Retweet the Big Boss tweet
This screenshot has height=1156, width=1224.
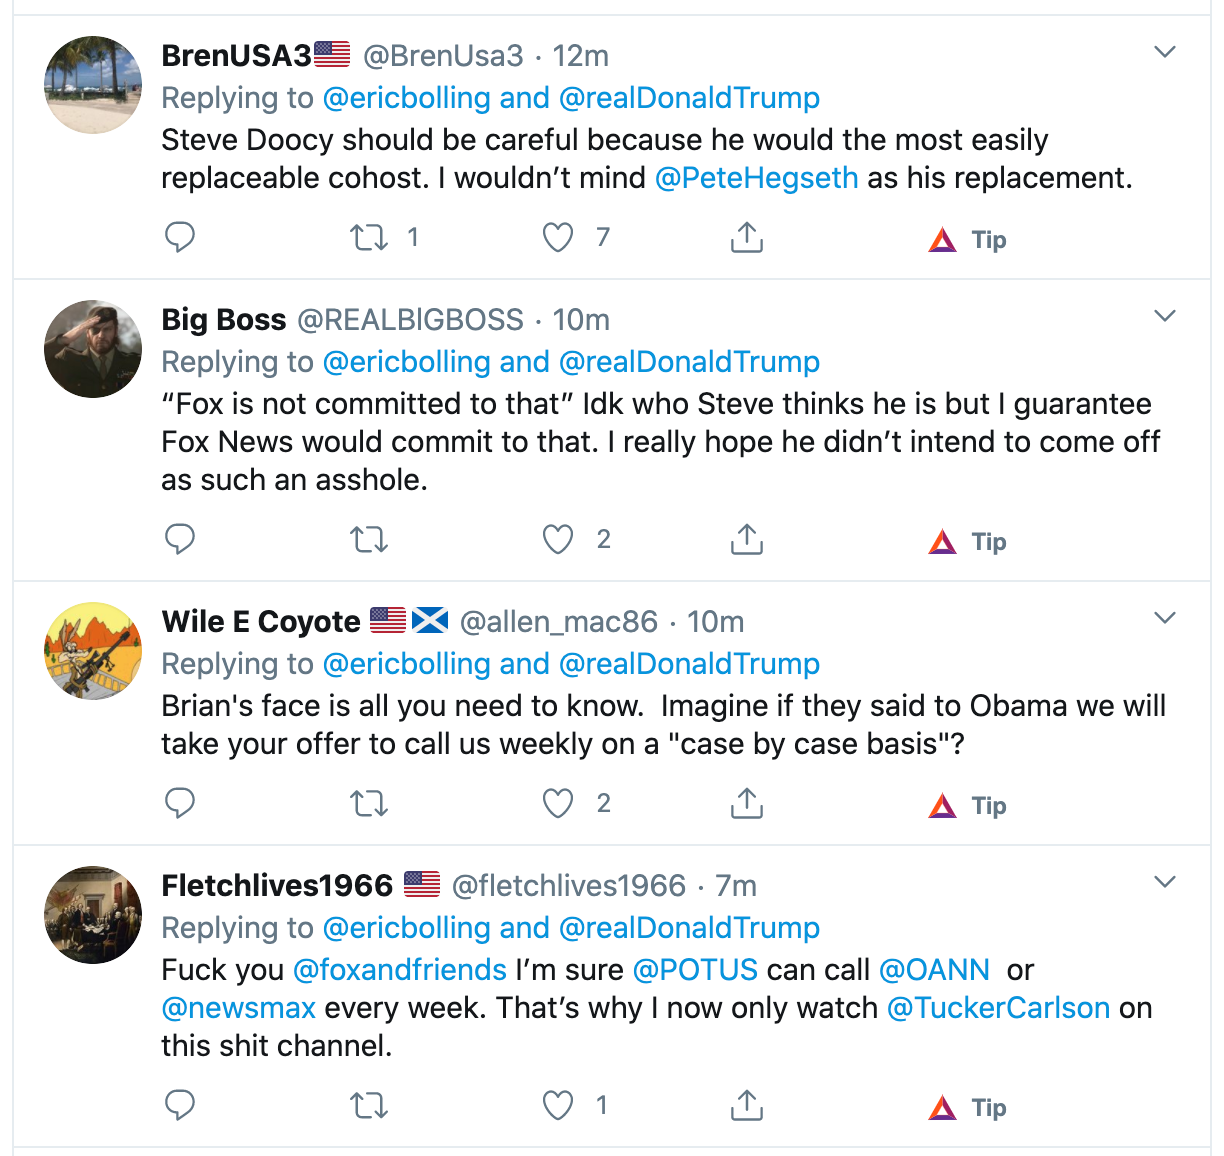[x=369, y=540]
